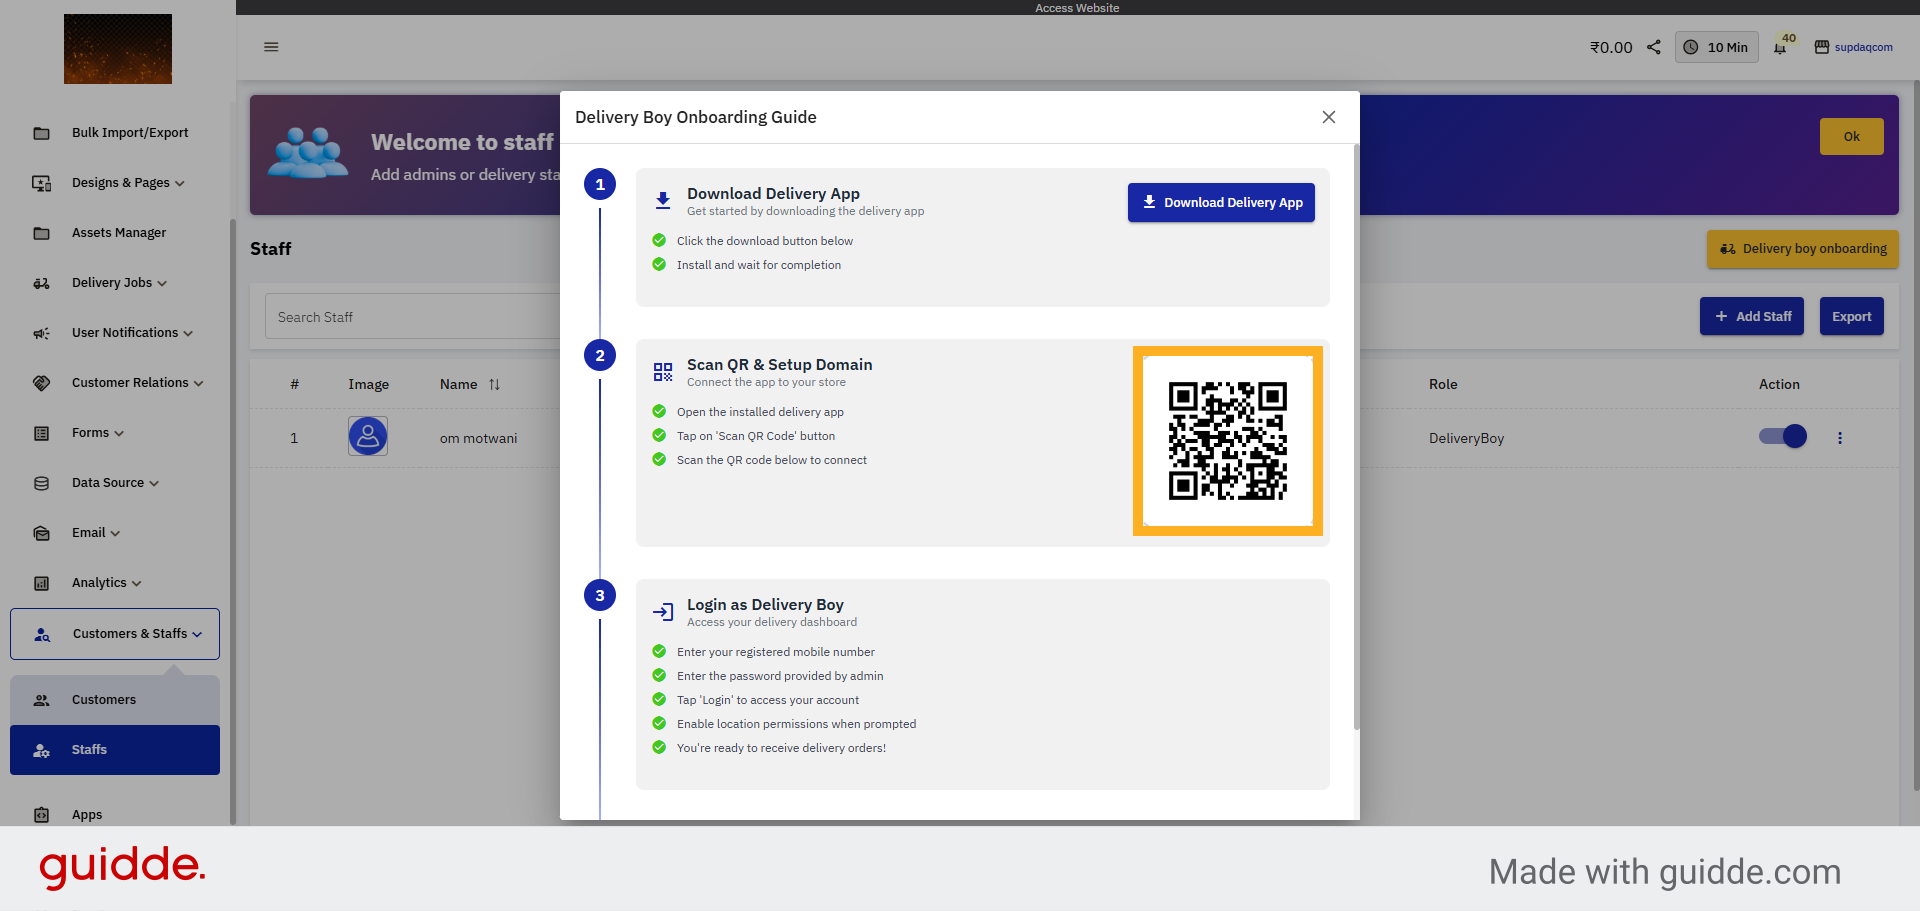Click the checkmark beside 'Install and wait for completion'
Image resolution: width=1920 pixels, height=911 pixels.
pos(659,265)
